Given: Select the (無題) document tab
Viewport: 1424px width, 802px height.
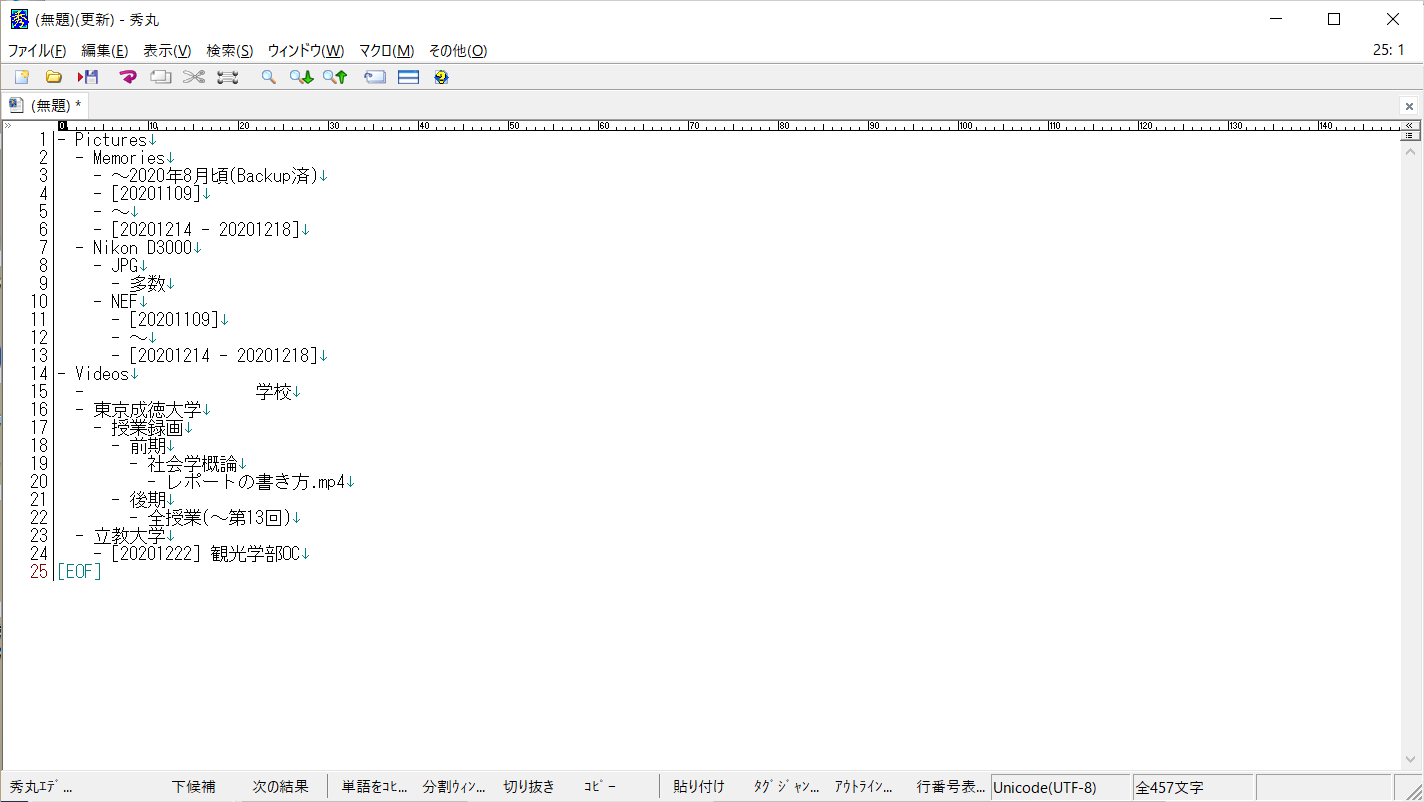Looking at the screenshot, I should (47, 105).
